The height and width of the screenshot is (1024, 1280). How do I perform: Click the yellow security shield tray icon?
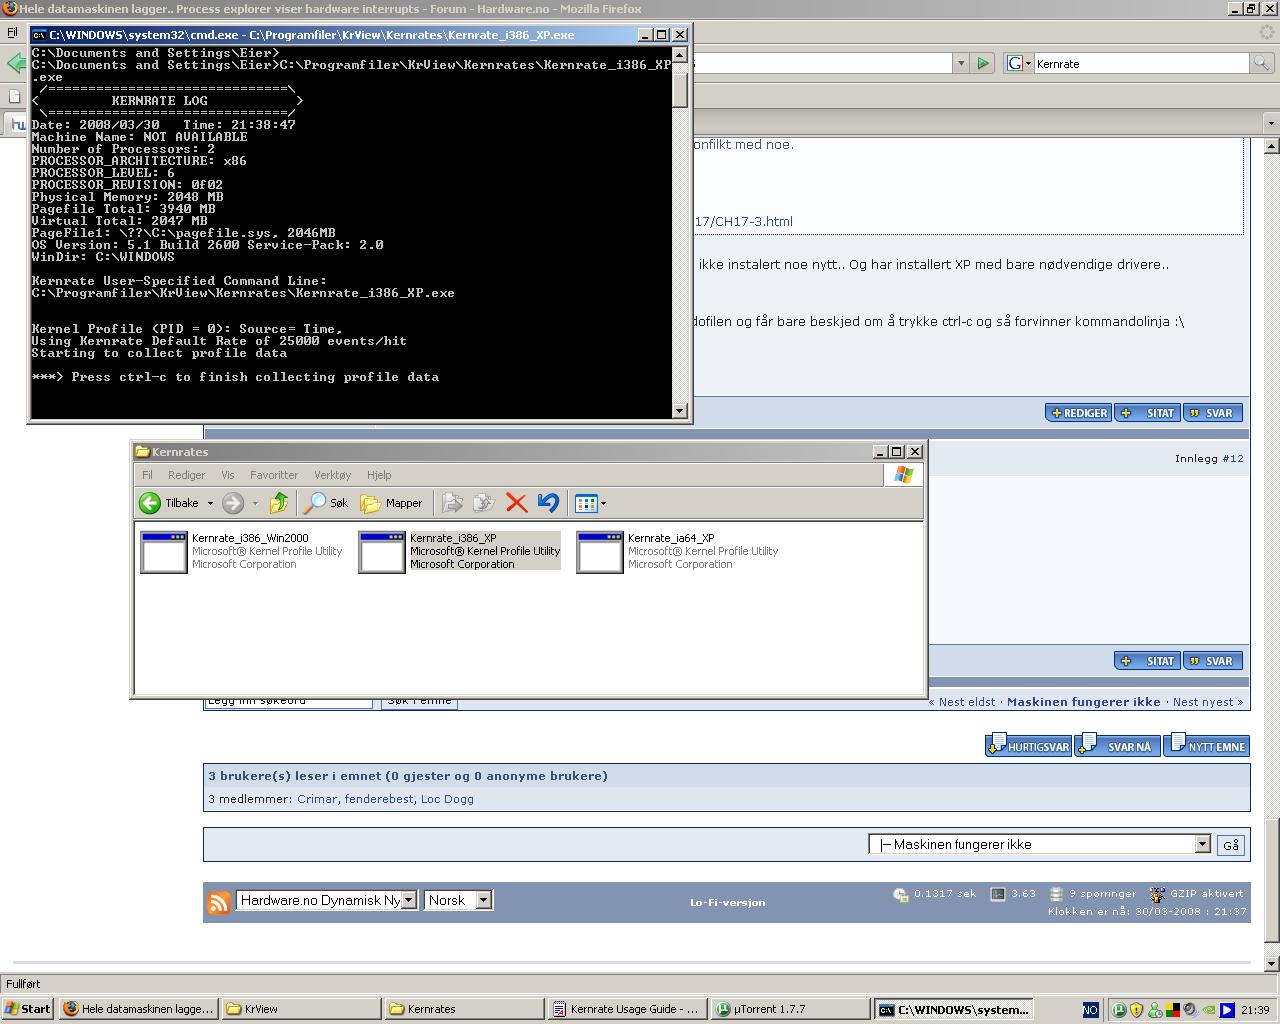(x=1137, y=1010)
